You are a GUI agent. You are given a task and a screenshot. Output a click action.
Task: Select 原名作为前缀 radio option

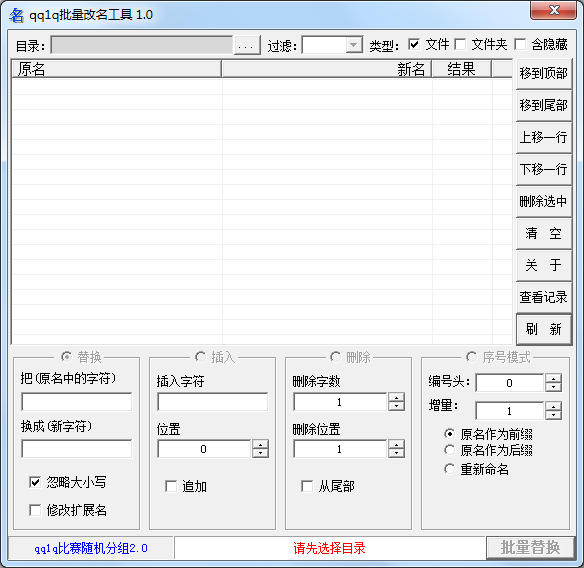[450, 434]
